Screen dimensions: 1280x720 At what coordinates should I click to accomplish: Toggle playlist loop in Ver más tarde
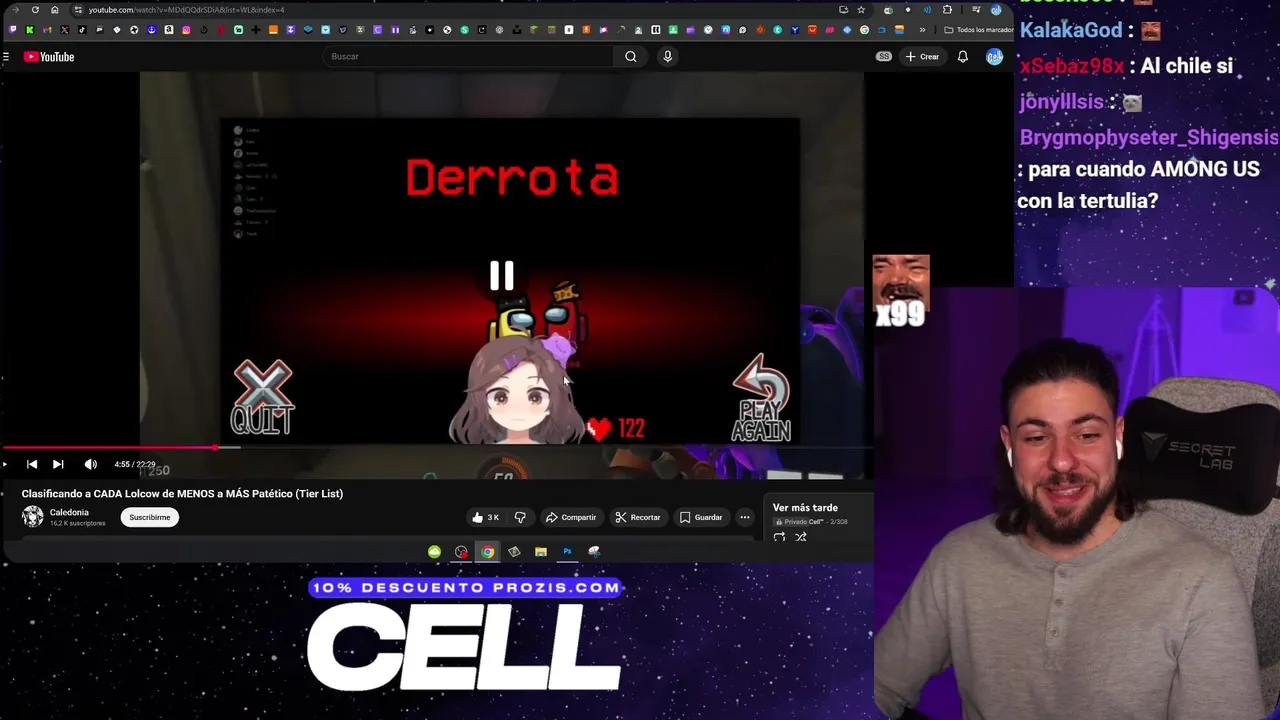779,537
